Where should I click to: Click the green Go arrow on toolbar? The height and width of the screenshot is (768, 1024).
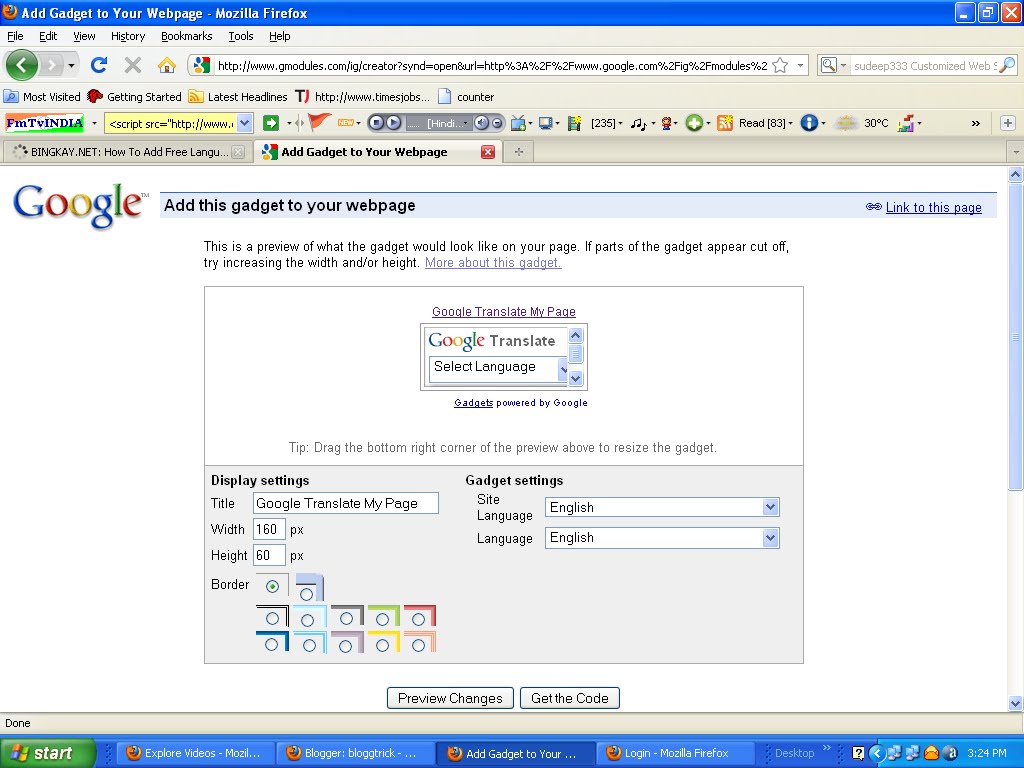(270, 123)
